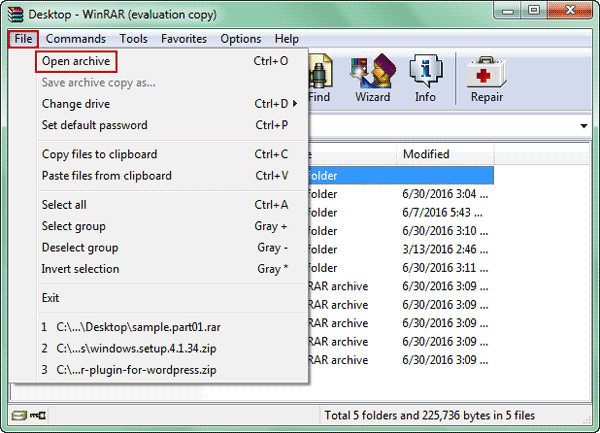The image size is (600, 433).
Task: Select folder row modified 6/7/2016 5:43
Action: 401,213
